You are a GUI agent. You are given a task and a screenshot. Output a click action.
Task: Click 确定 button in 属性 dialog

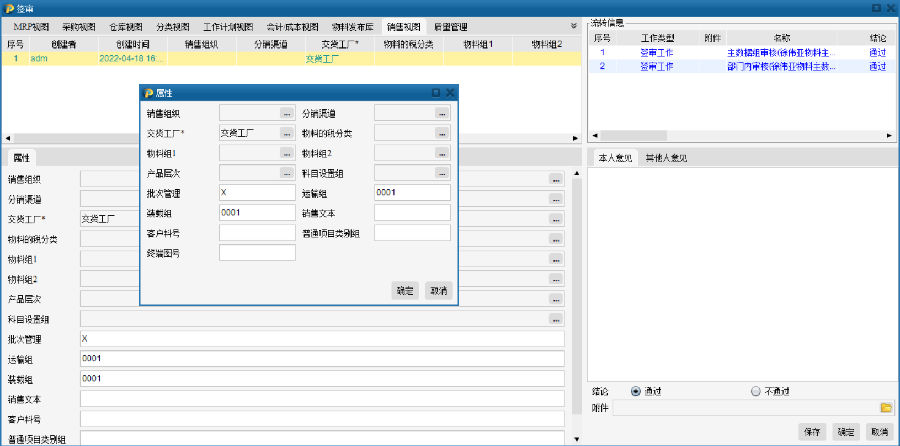[x=405, y=290]
